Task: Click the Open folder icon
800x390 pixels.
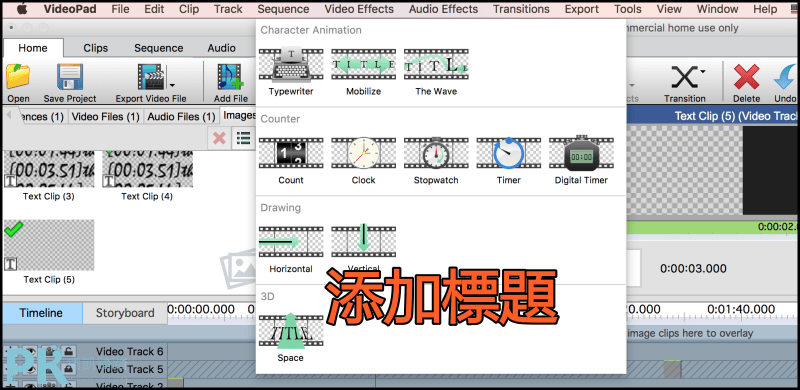Action: (x=18, y=77)
